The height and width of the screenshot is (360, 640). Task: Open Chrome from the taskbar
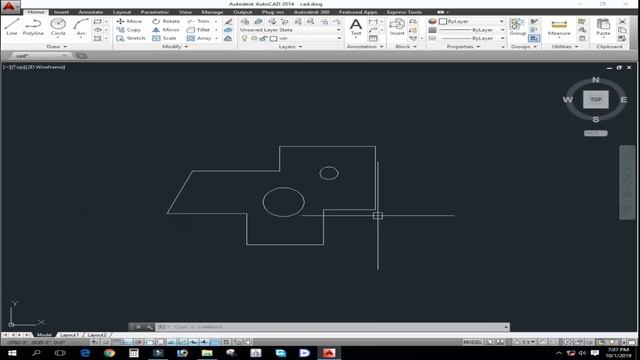109,353
